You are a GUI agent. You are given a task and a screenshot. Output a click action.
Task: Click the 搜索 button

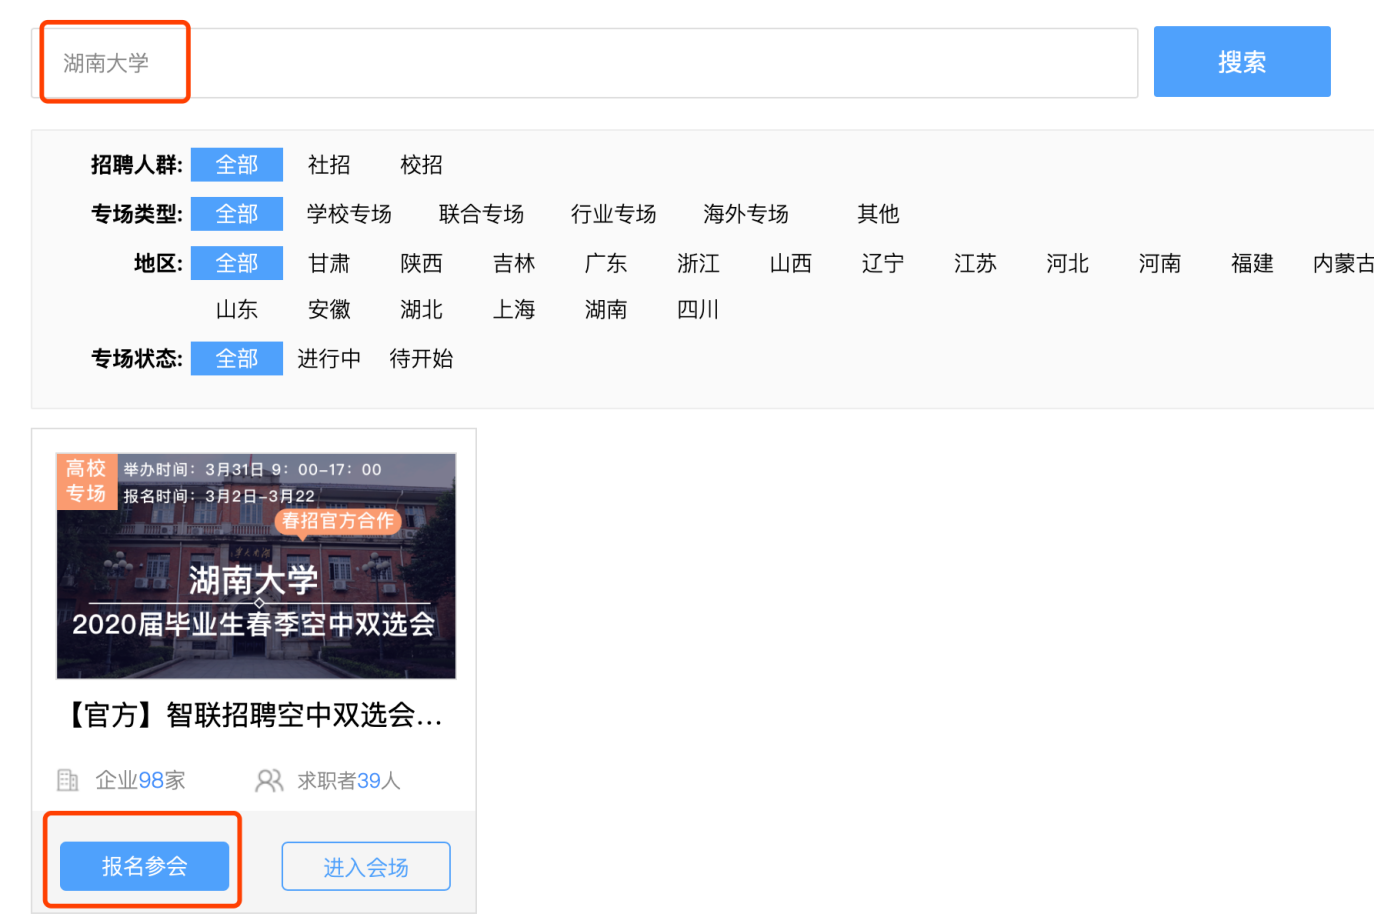1242,62
